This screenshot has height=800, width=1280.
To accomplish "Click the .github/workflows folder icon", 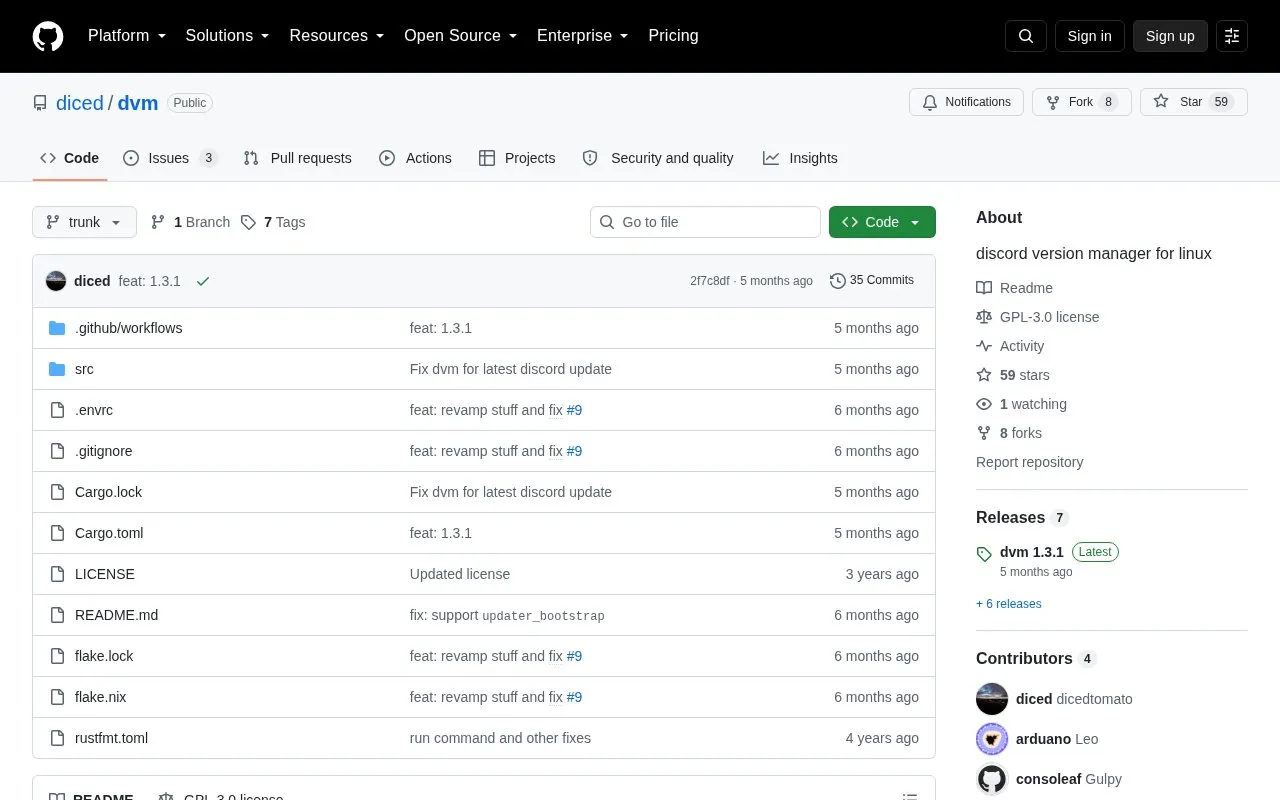I will (x=57, y=328).
